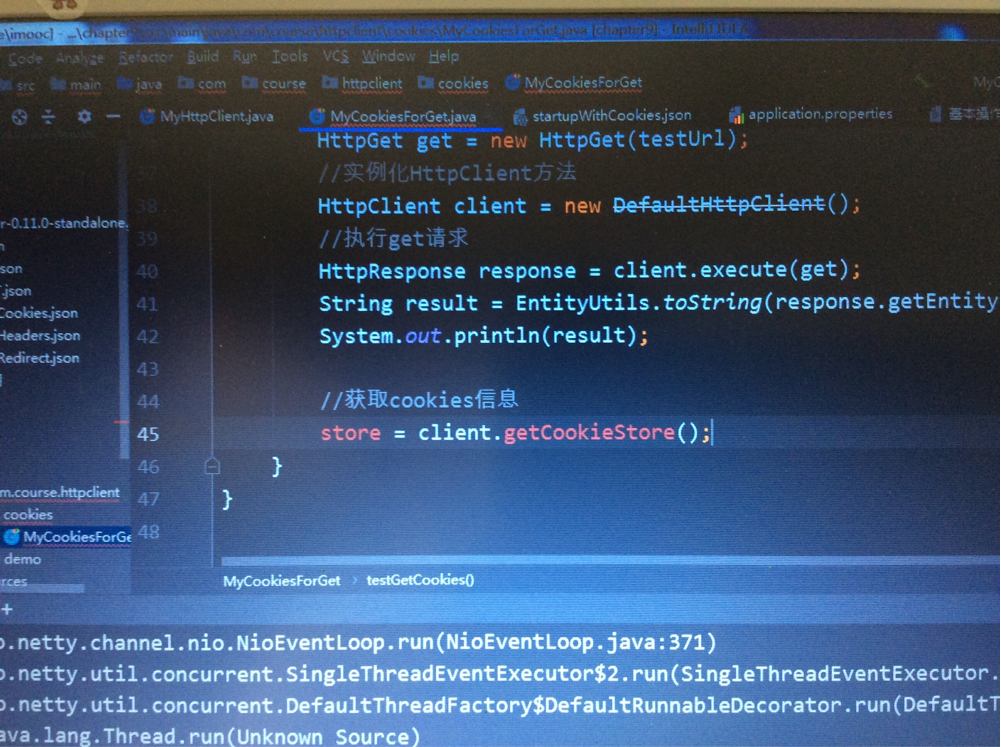This screenshot has width=1001, height=747.
Task: Open the Build menu
Action: [x=203, y=57]
